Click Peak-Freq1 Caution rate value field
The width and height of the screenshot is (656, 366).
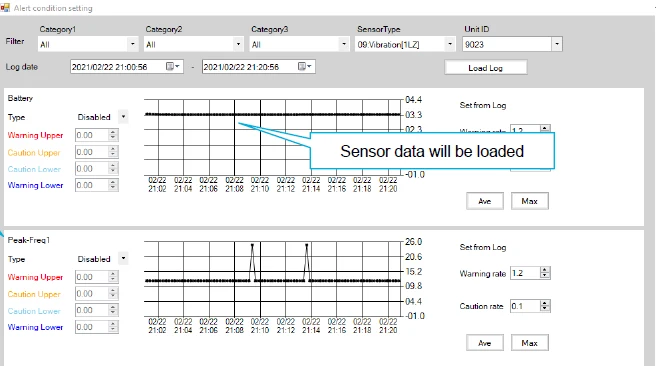525,306
